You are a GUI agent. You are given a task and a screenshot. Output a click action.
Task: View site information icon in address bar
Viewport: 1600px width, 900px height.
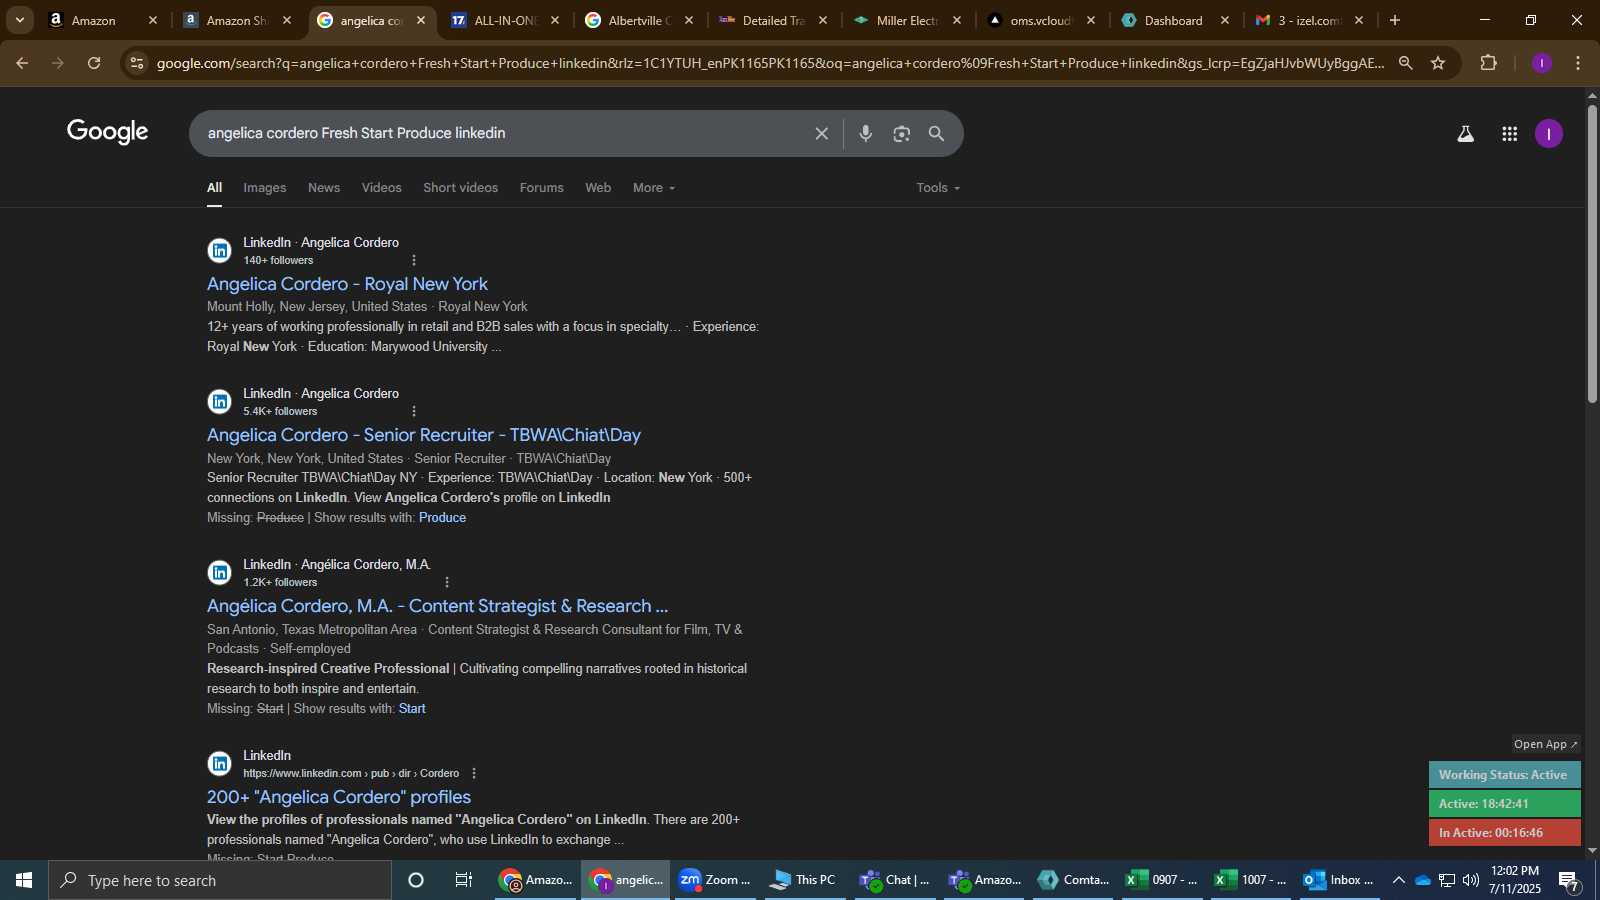pos(138,63)
